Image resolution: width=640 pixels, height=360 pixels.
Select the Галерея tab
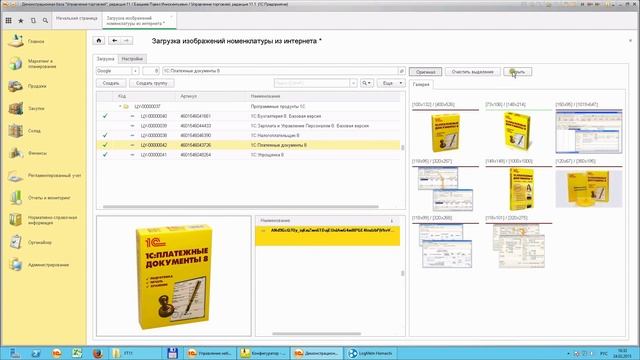click(421, 84)
